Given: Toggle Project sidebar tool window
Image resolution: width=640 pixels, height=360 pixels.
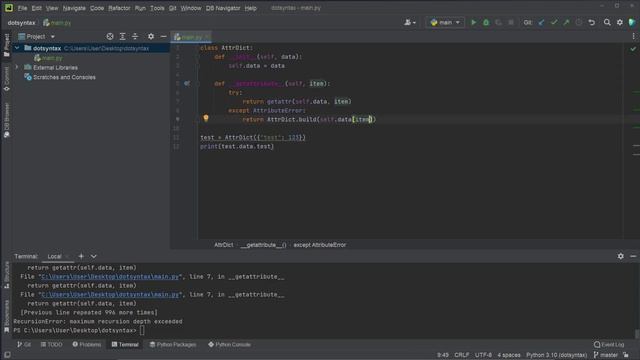Looking at the screenshot, I should (x=7, y=44).
